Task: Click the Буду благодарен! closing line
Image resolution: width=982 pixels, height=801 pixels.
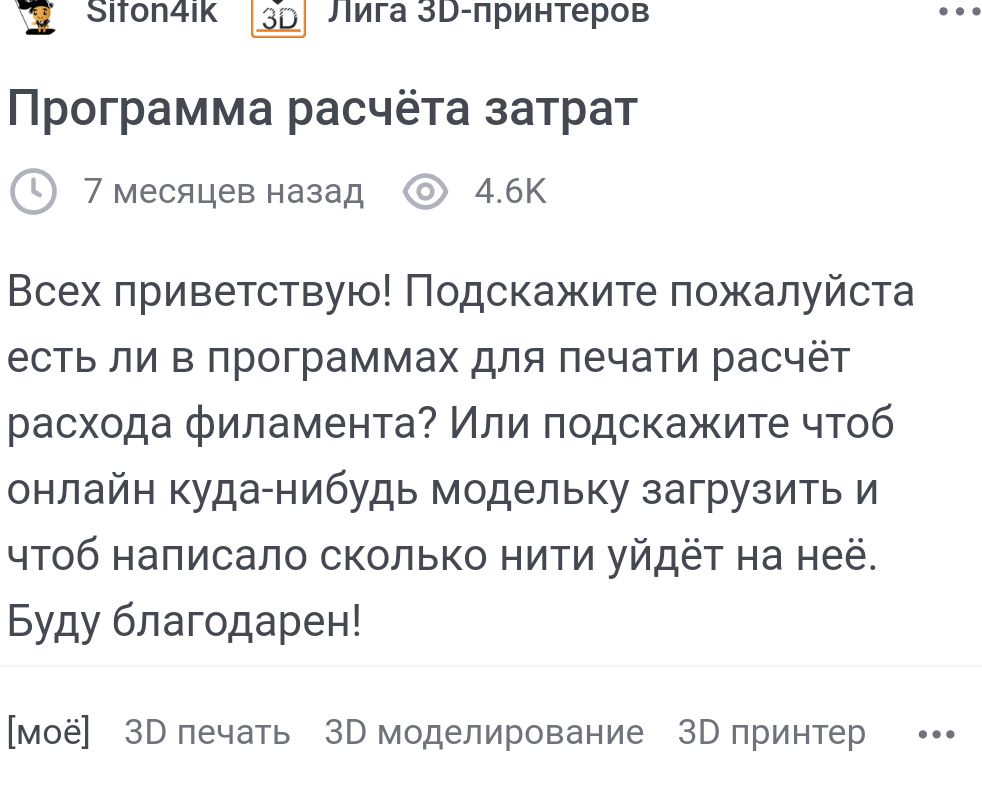Action: pyautogui.click(x=185, y=623)
